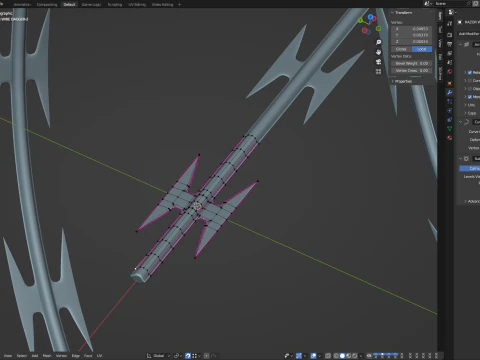The image size is (480, 360).
Task: Switch perspective/orthographic with the grid icon
Action: [378, 71]
